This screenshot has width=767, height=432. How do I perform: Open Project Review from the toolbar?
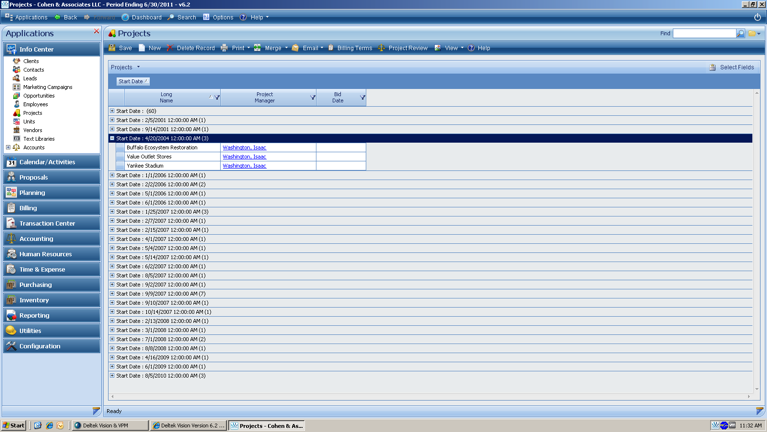click(382, 48)
